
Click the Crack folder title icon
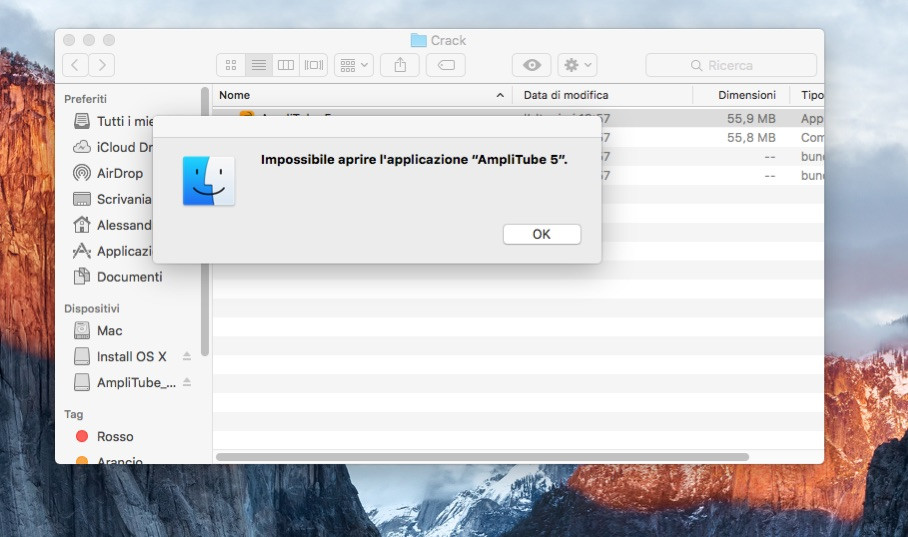pos(418,40)
